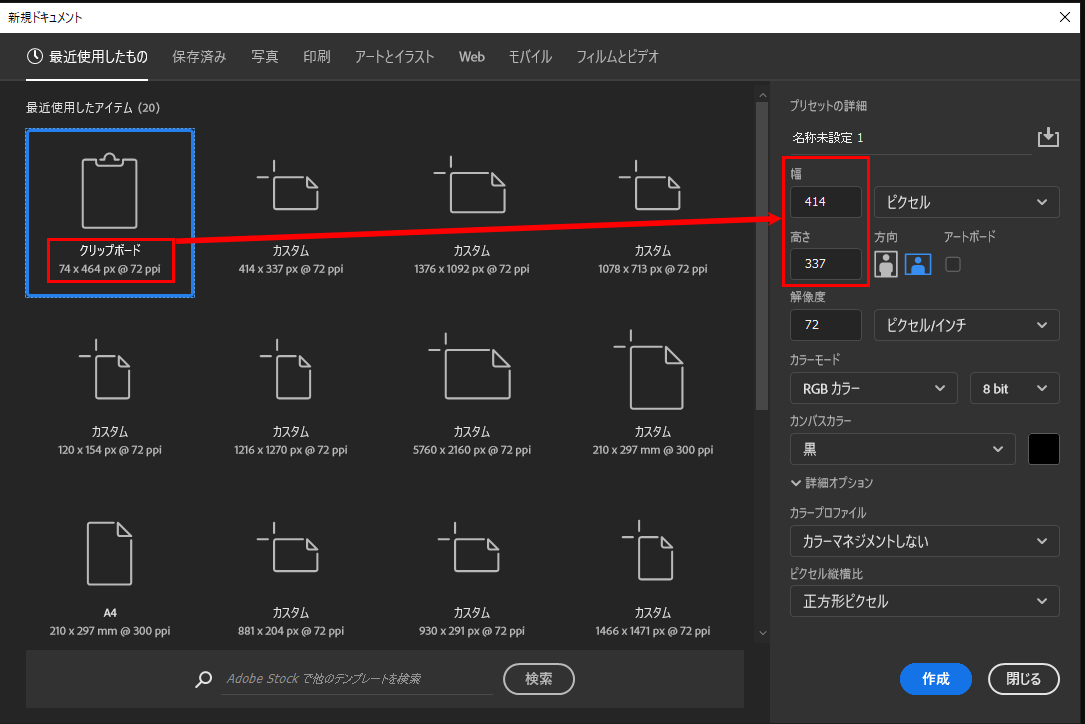Viewport: 1085px width, 724px height.
Task: Collapse the 詳細オプション section
Action: tap(832, 483)
